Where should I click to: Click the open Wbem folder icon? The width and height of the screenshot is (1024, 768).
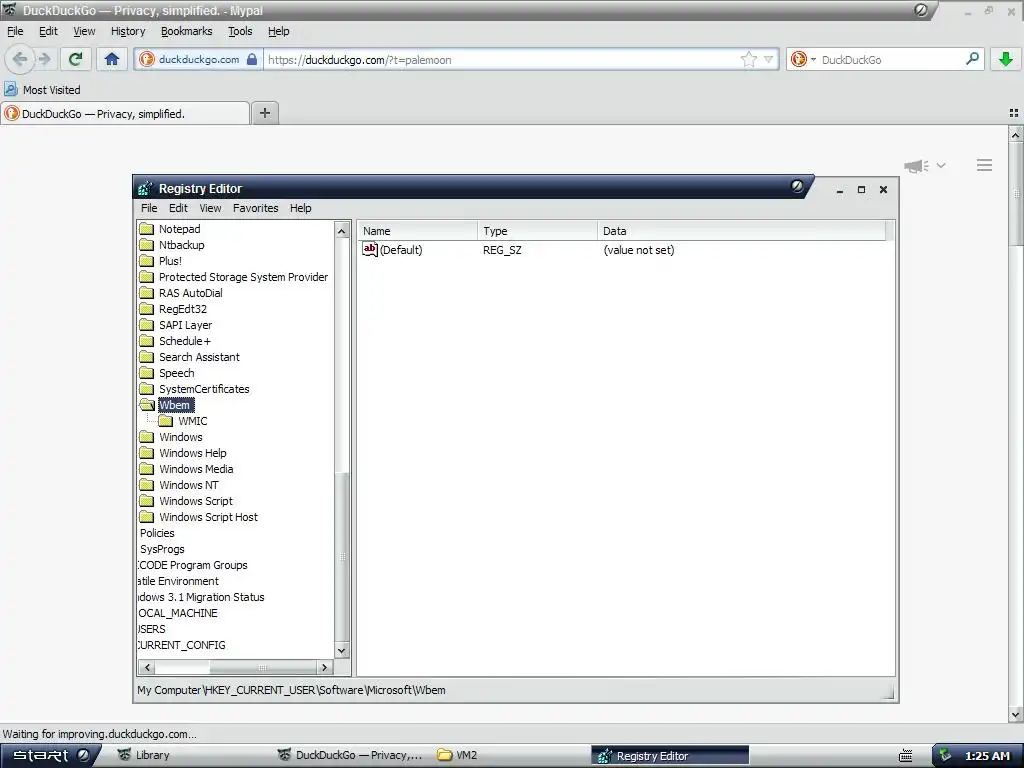(147, 405)
